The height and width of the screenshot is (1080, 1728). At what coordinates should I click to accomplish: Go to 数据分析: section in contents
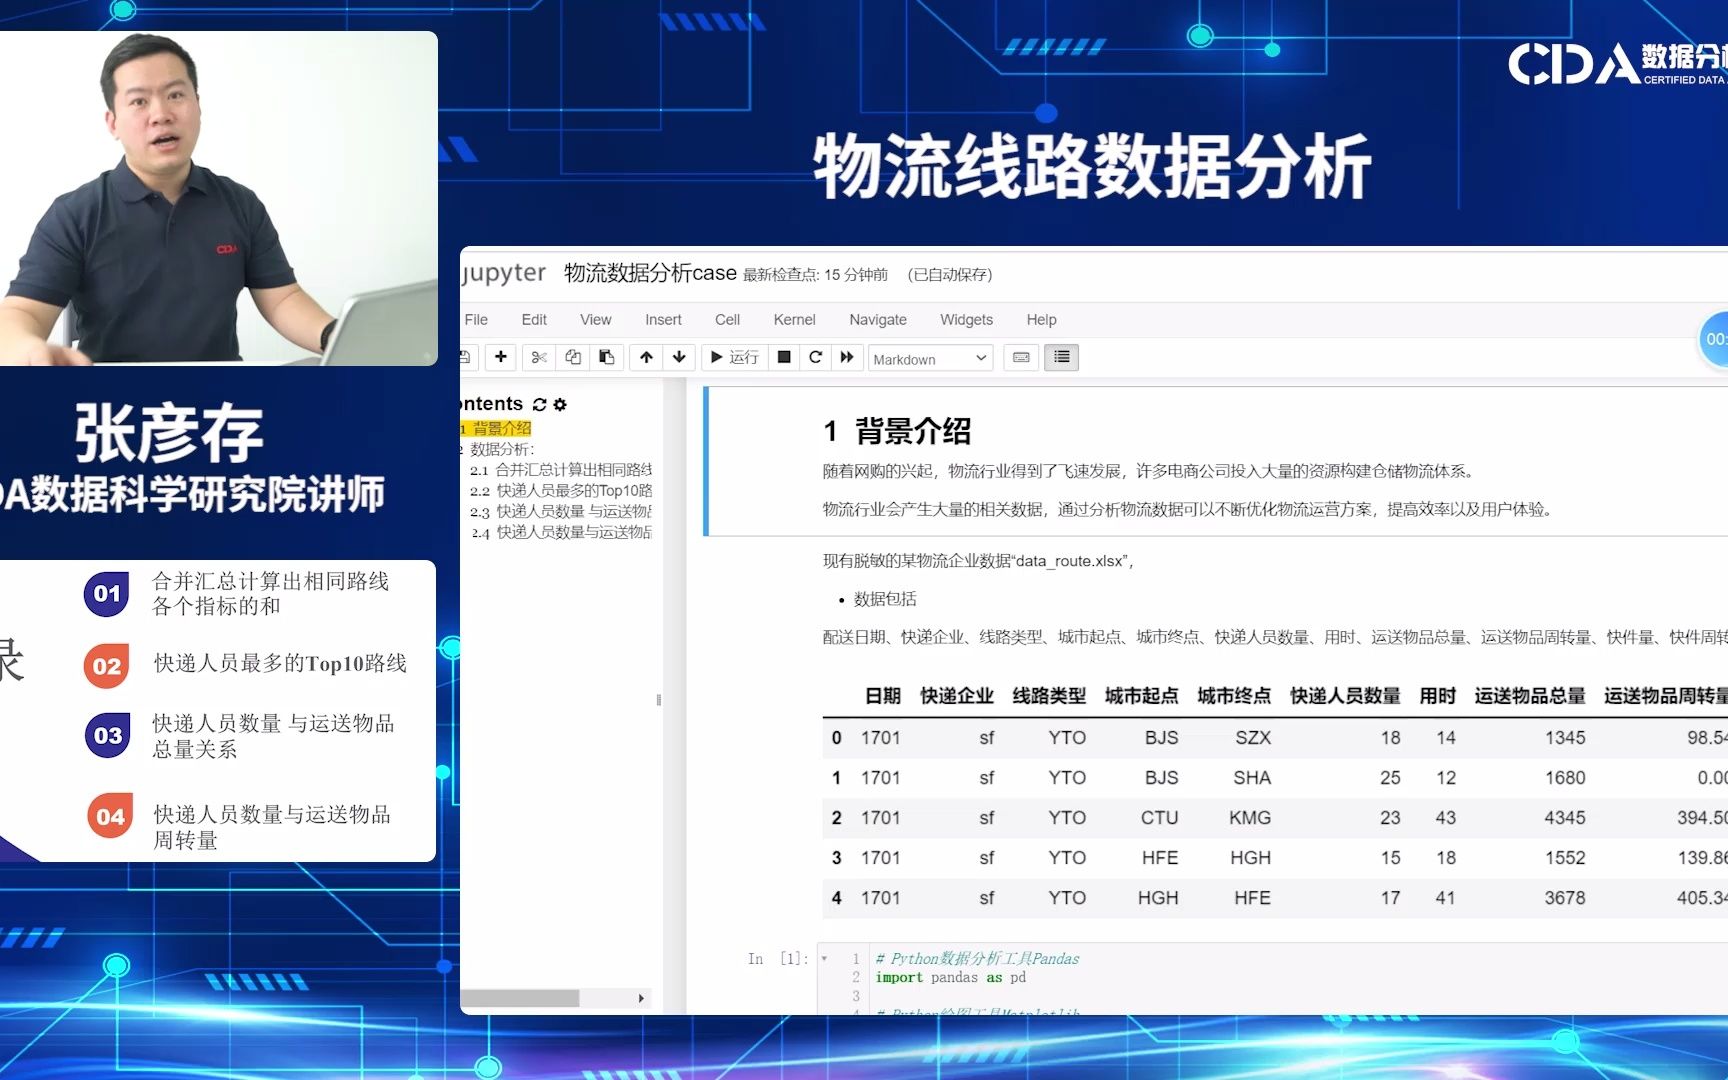click(502, 449)
